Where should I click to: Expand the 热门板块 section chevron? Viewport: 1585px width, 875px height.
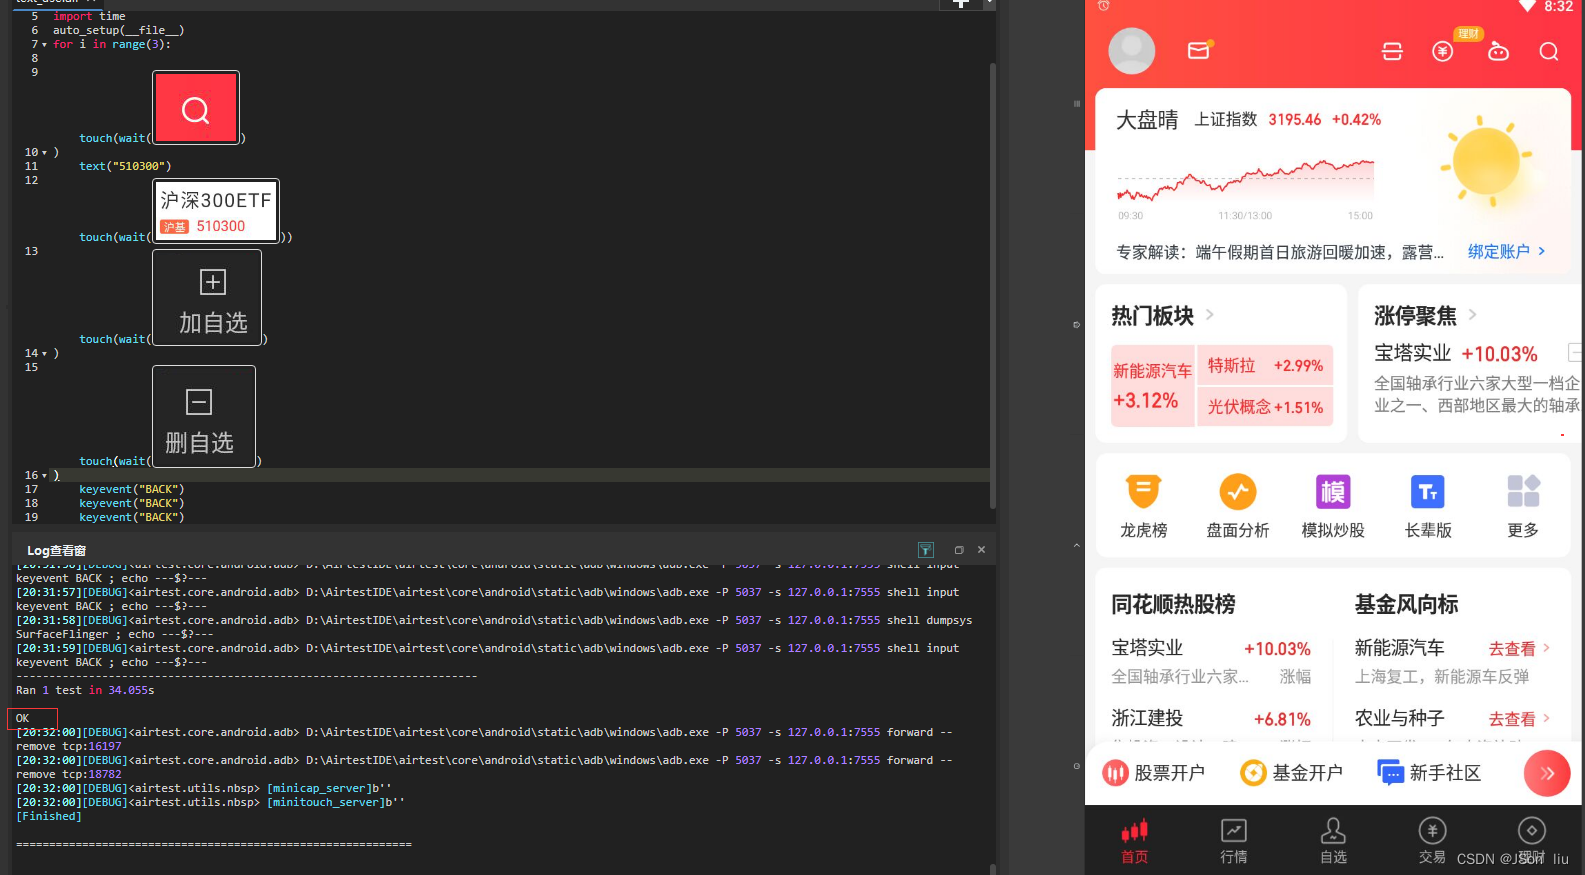pyautogui.click(x=1210, y=315)
